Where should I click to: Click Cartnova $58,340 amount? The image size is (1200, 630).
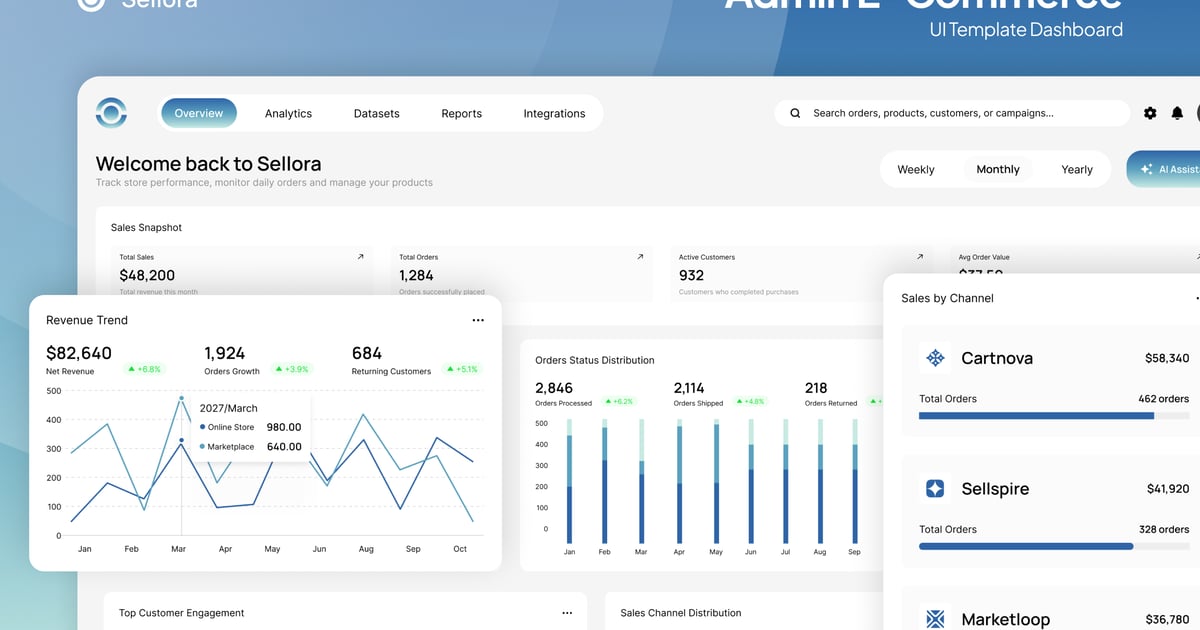tap(1167, 358)
